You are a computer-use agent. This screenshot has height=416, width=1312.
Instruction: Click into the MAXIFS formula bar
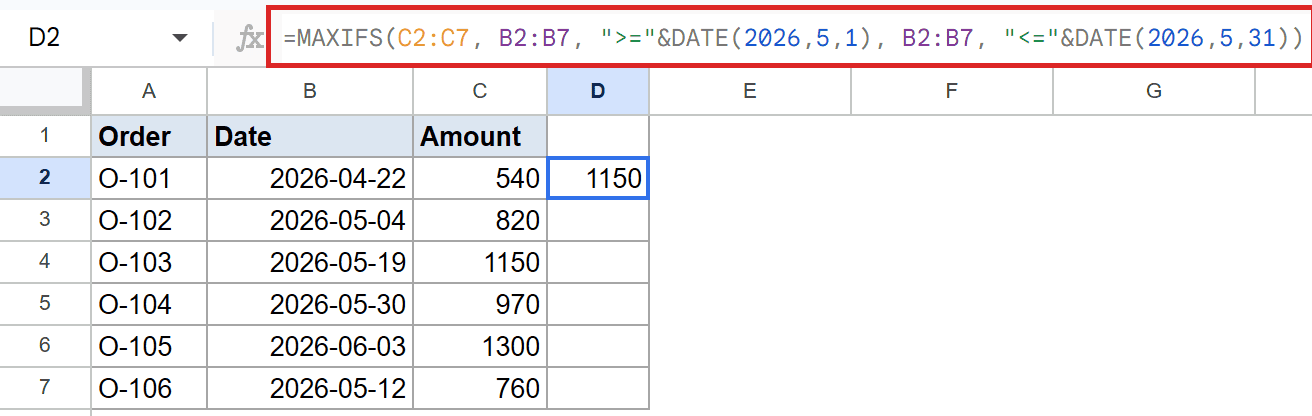[x=789, y=38]
